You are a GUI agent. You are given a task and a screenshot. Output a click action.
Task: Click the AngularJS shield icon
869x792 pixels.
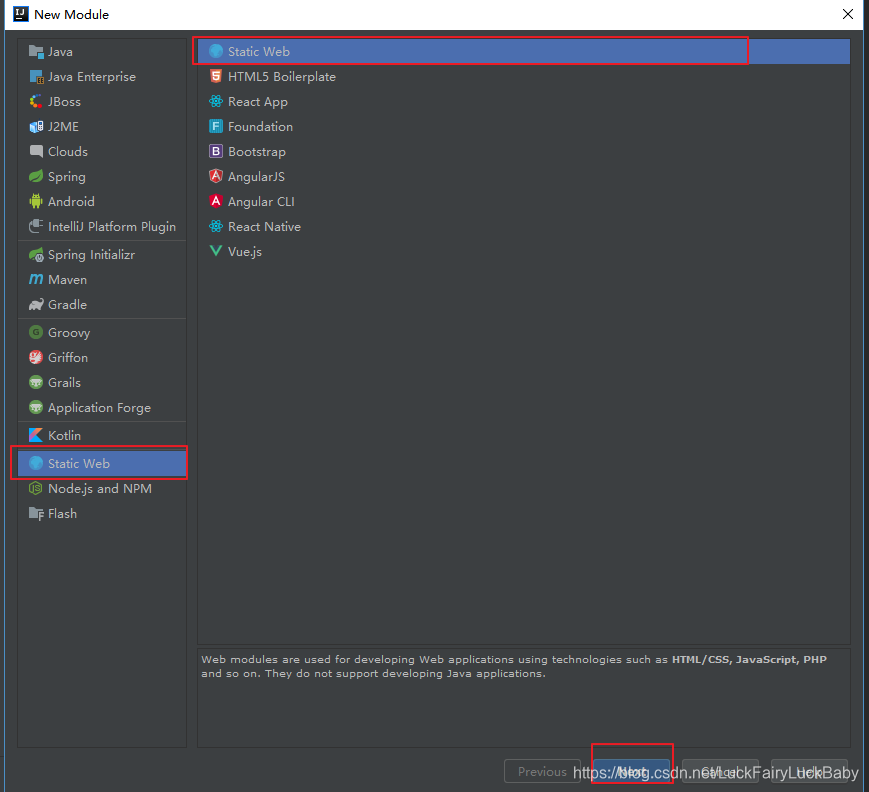216,176
